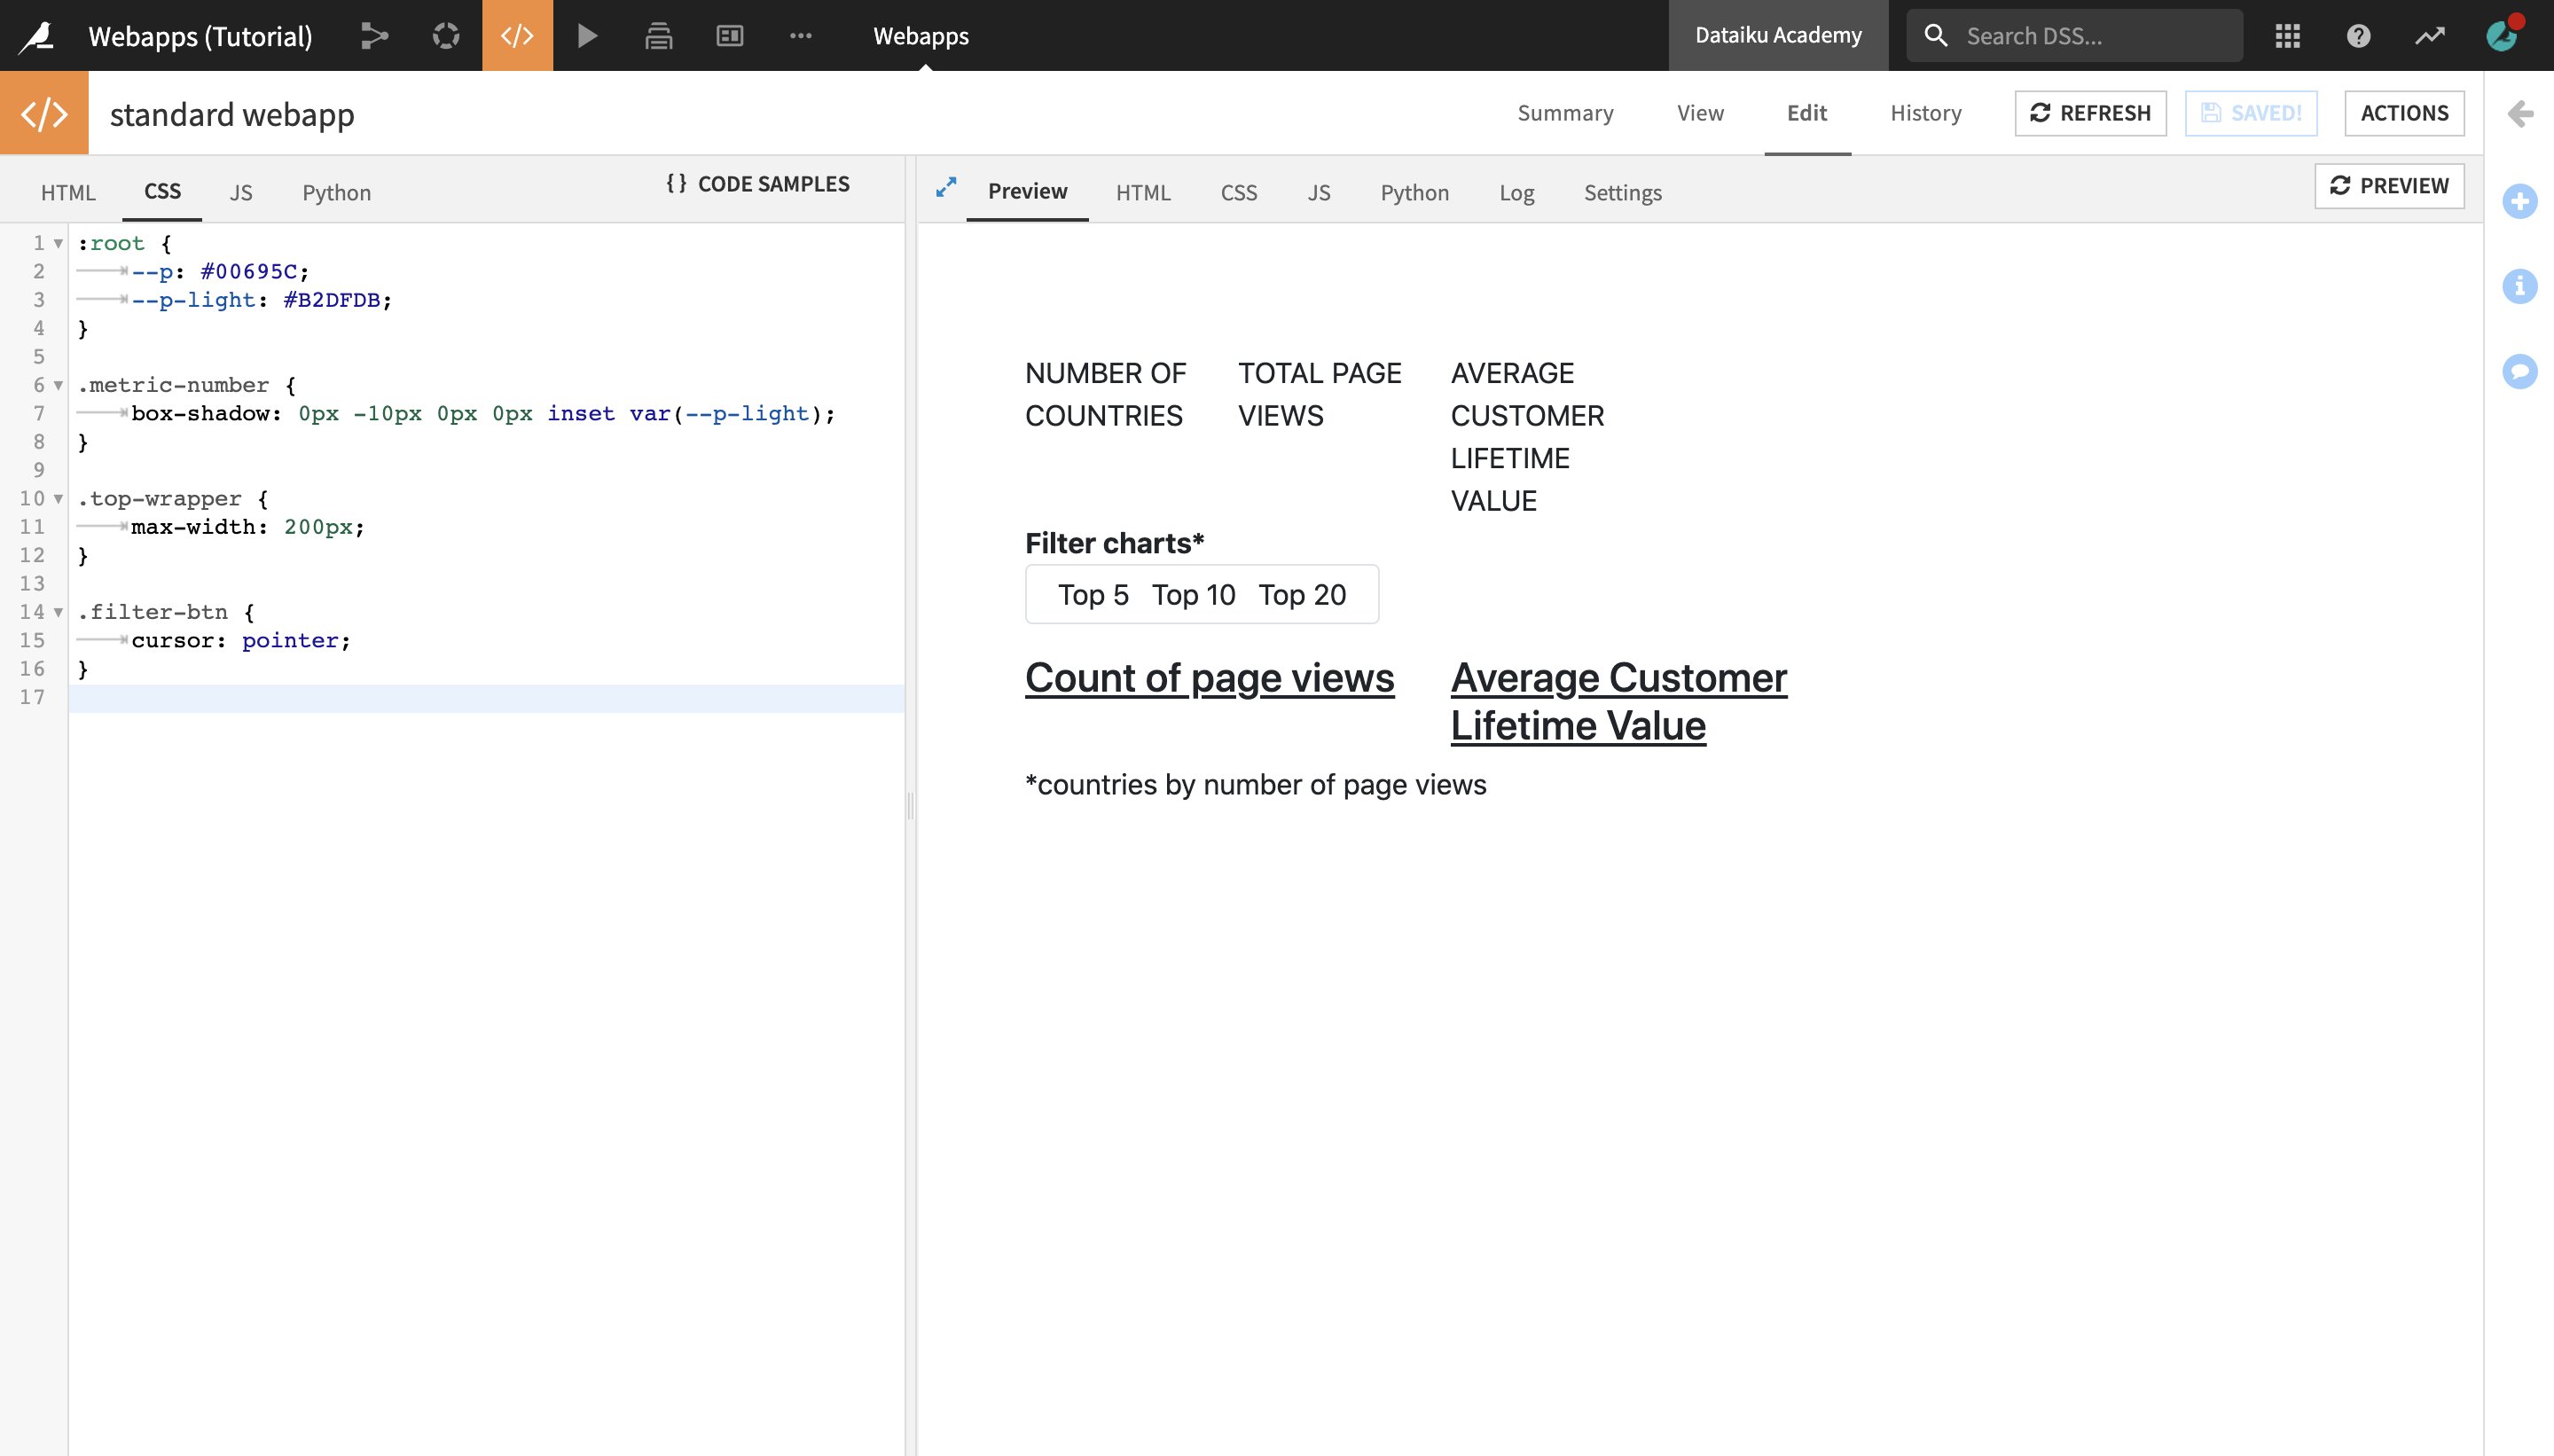
Task: Open the Webapps menu in top bar
Action: tap(921, 36)
